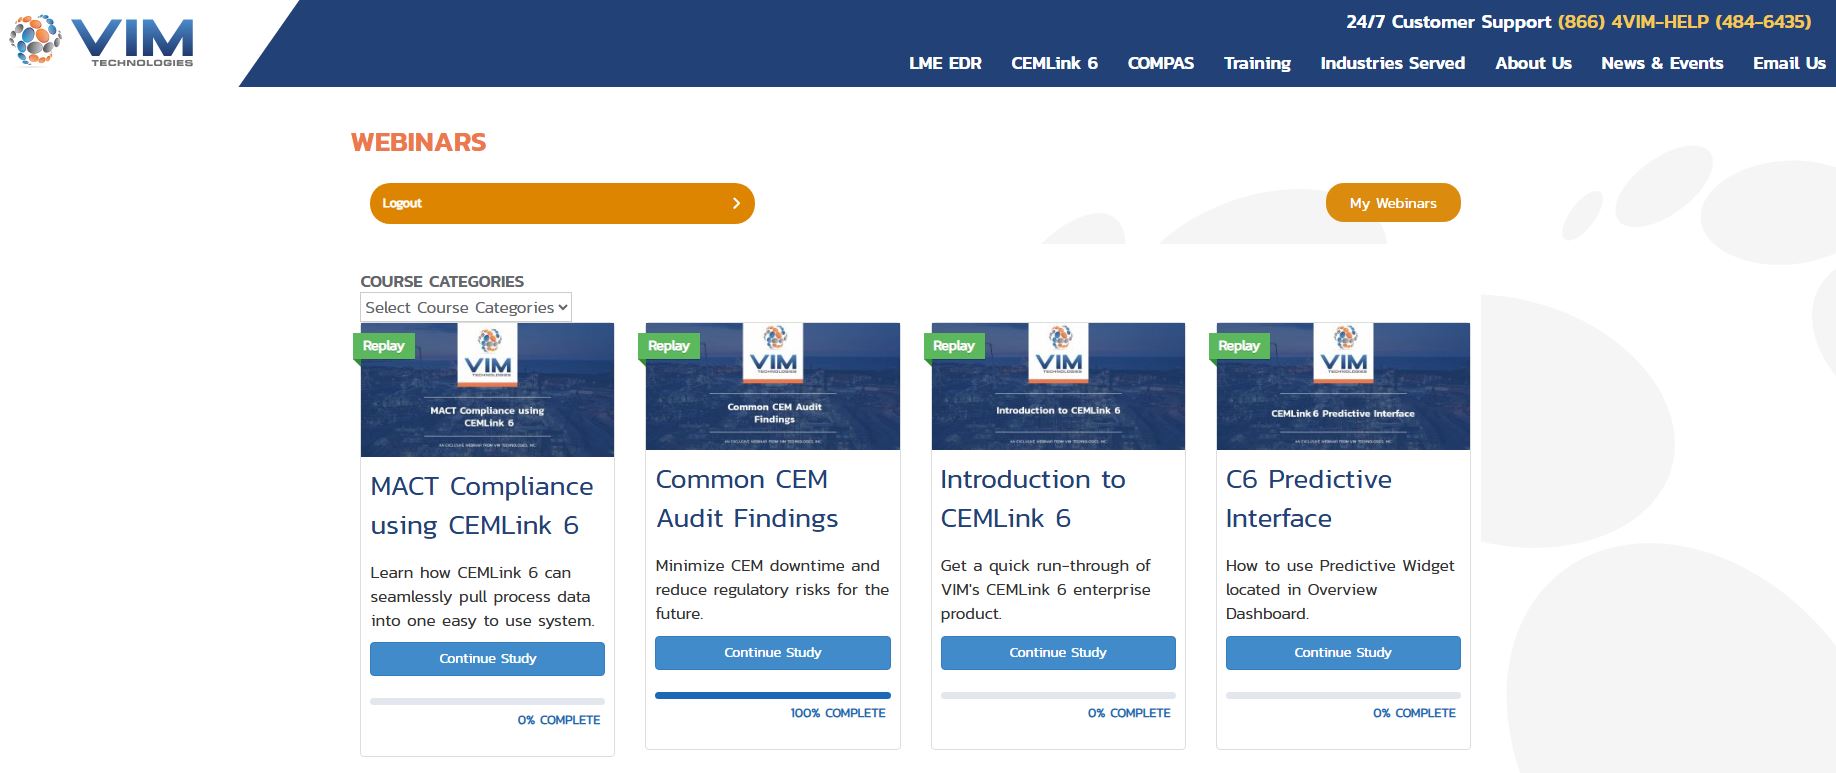The width and height of the screenshot is (1836, 773).
Task: Click progress bar on MACT Compliance card
Action: (487, 702)
